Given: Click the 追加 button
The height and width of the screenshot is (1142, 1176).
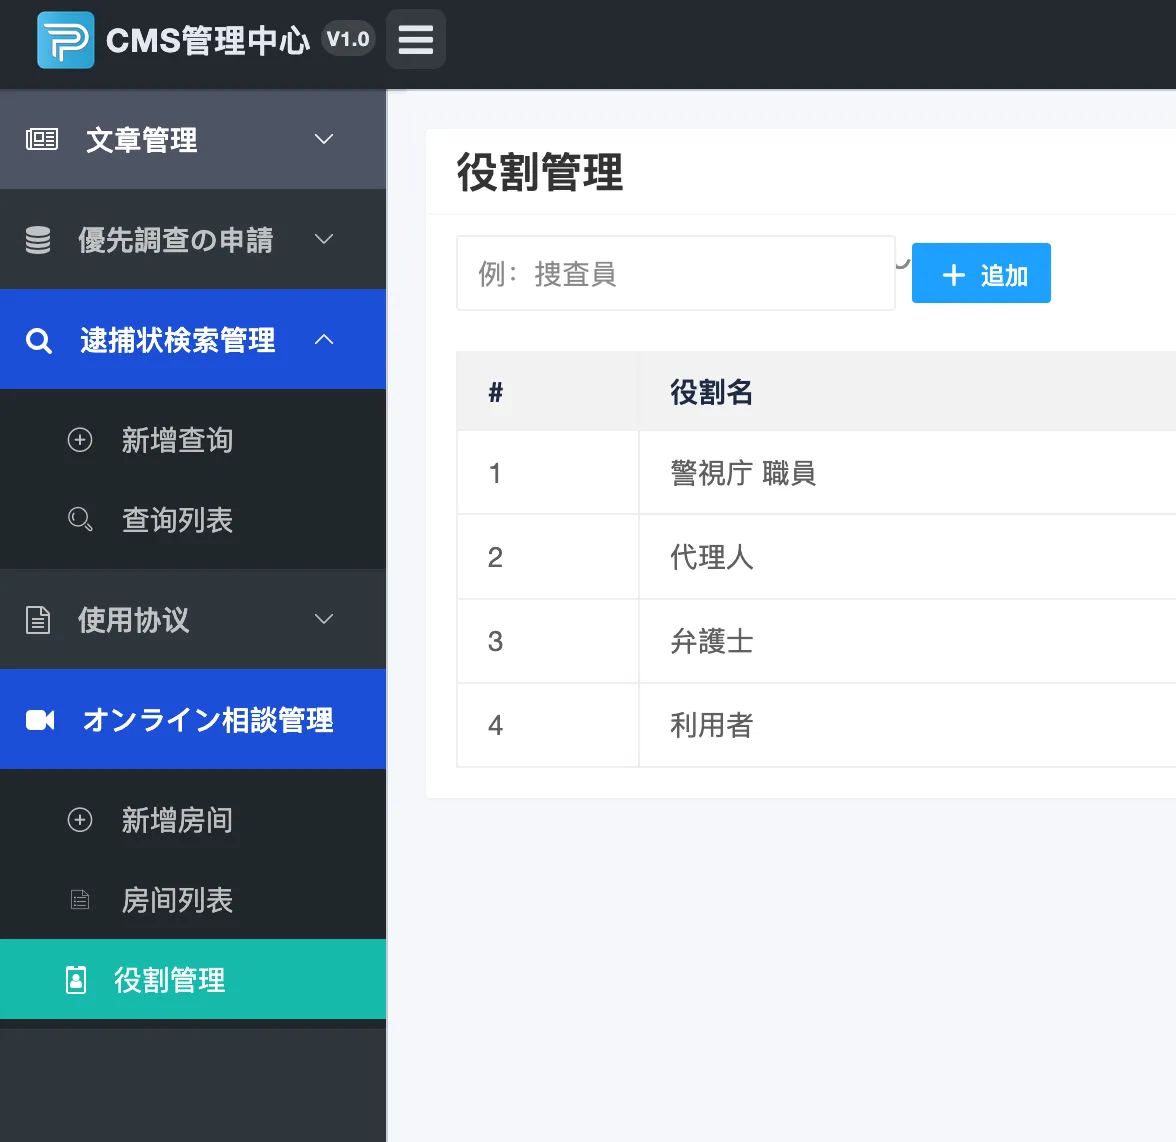Looking at the screenshot, I should [x=981, y=273].
